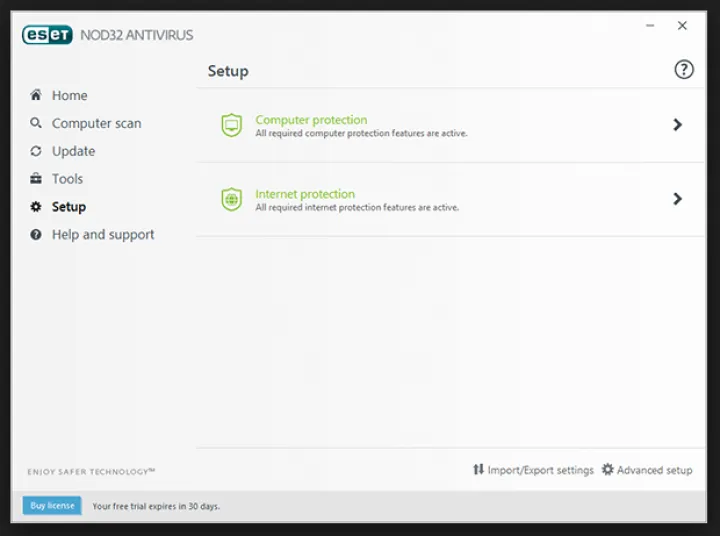Viewport: 720px width, 536px height.
Task: Expand Internet protection with the chevron arrow
Action: 677,199
